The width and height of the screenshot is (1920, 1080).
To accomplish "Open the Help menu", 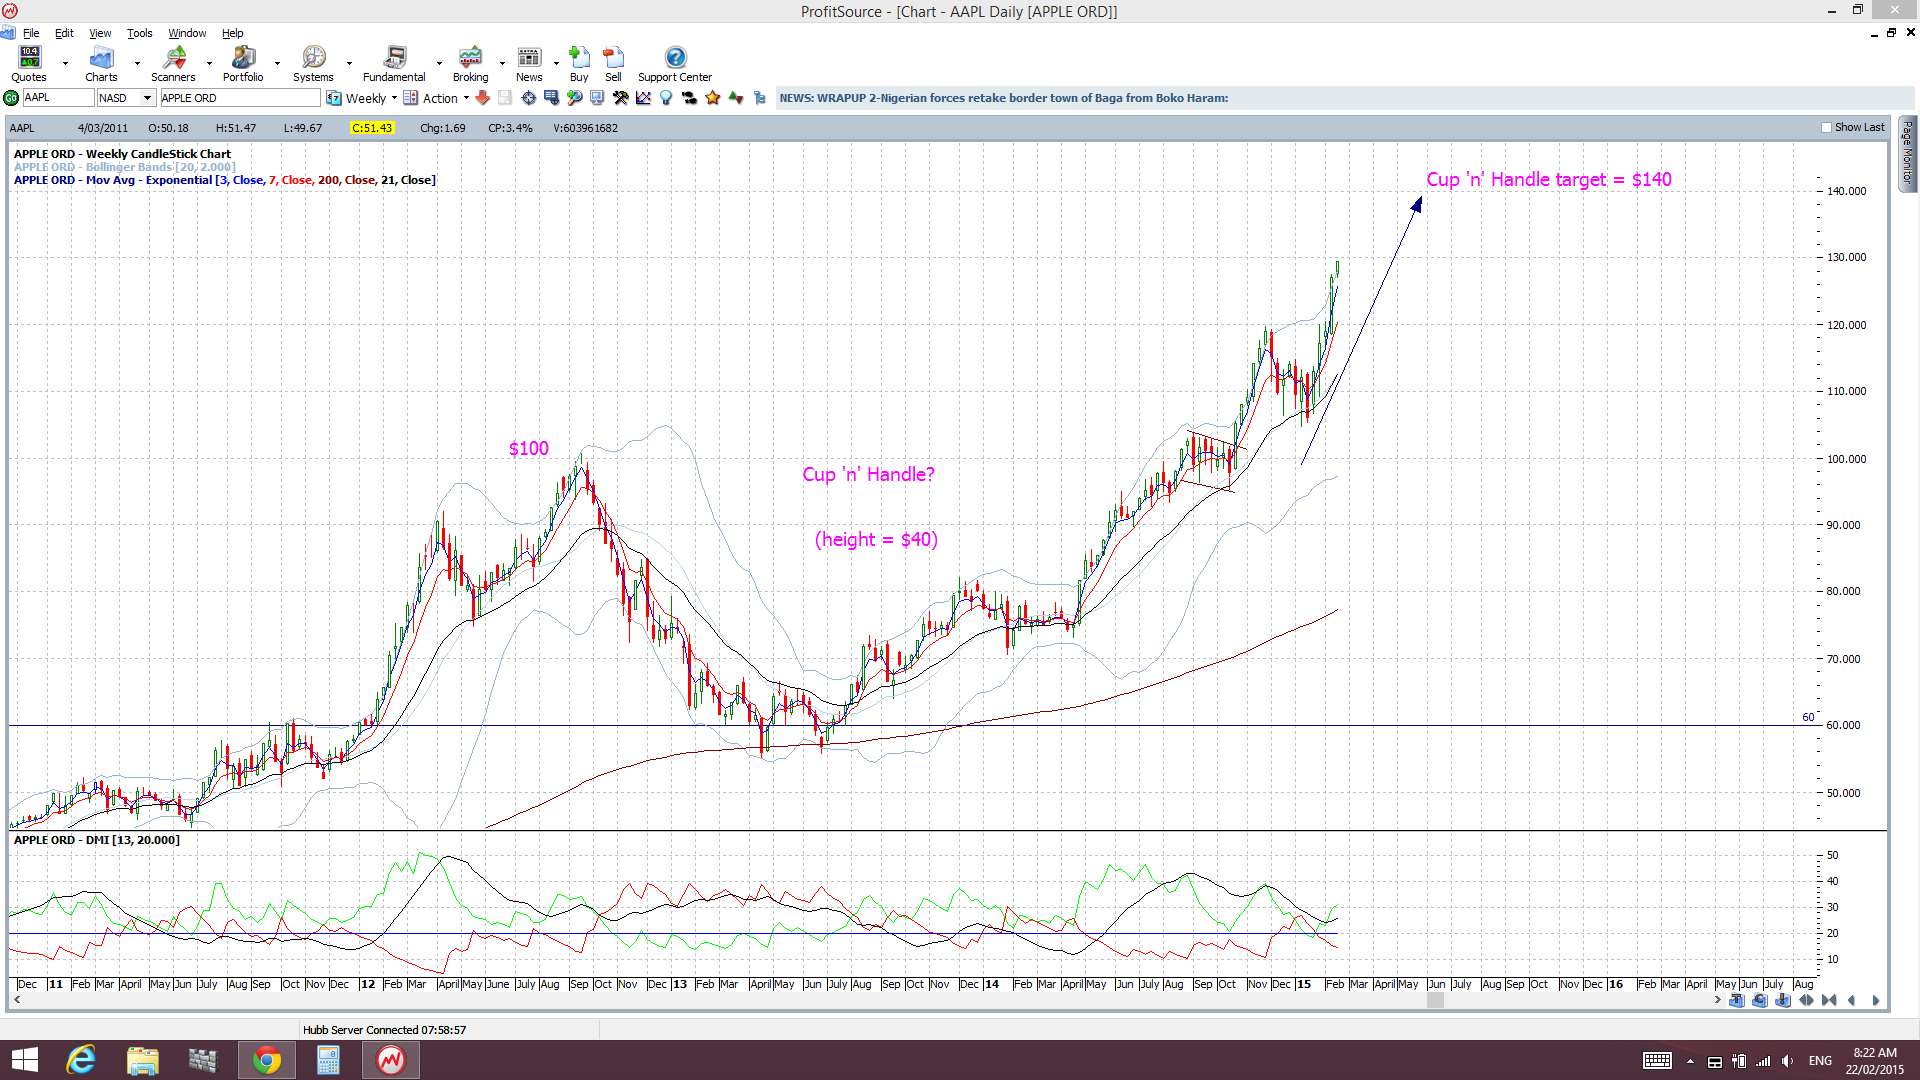I will coord(232,33).
